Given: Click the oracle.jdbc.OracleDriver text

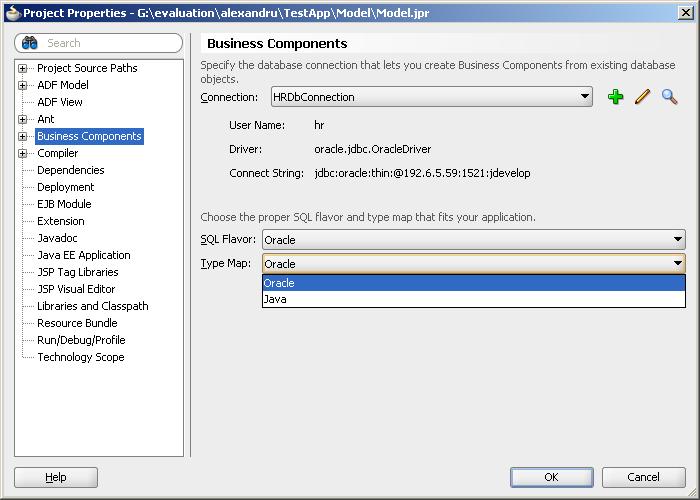Looking at the screenshot, I should click(x=373, y=149).
